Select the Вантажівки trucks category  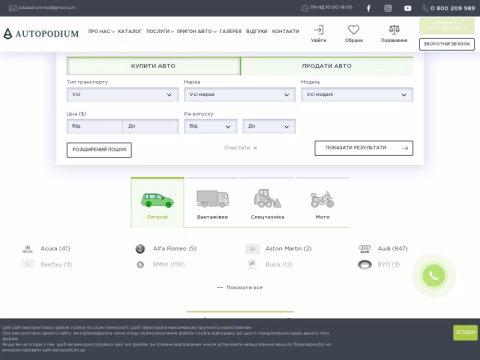coord(212,203)
